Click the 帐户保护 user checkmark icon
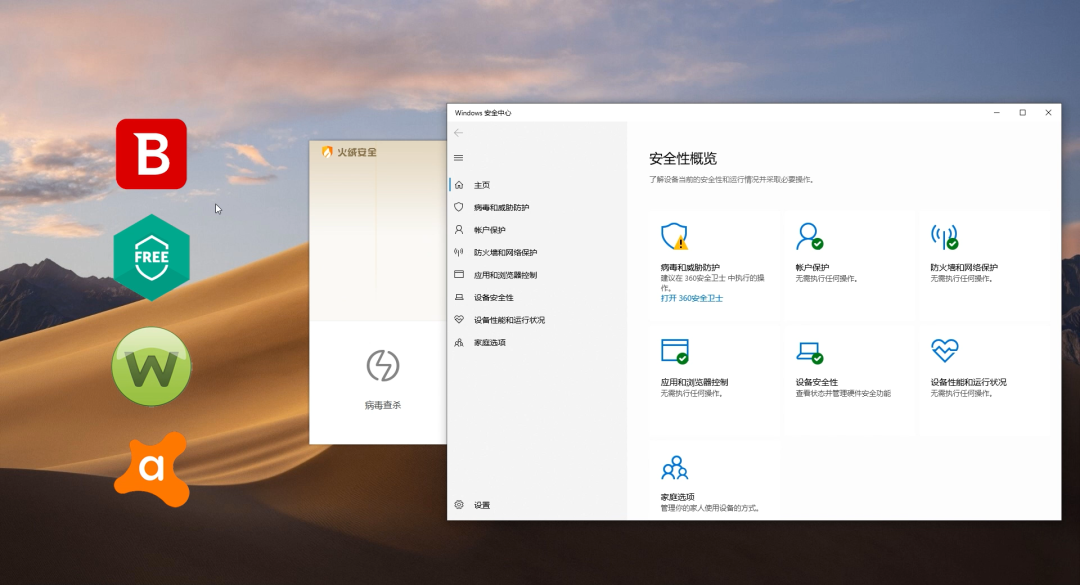1080x585 pixels. (809, 237)
